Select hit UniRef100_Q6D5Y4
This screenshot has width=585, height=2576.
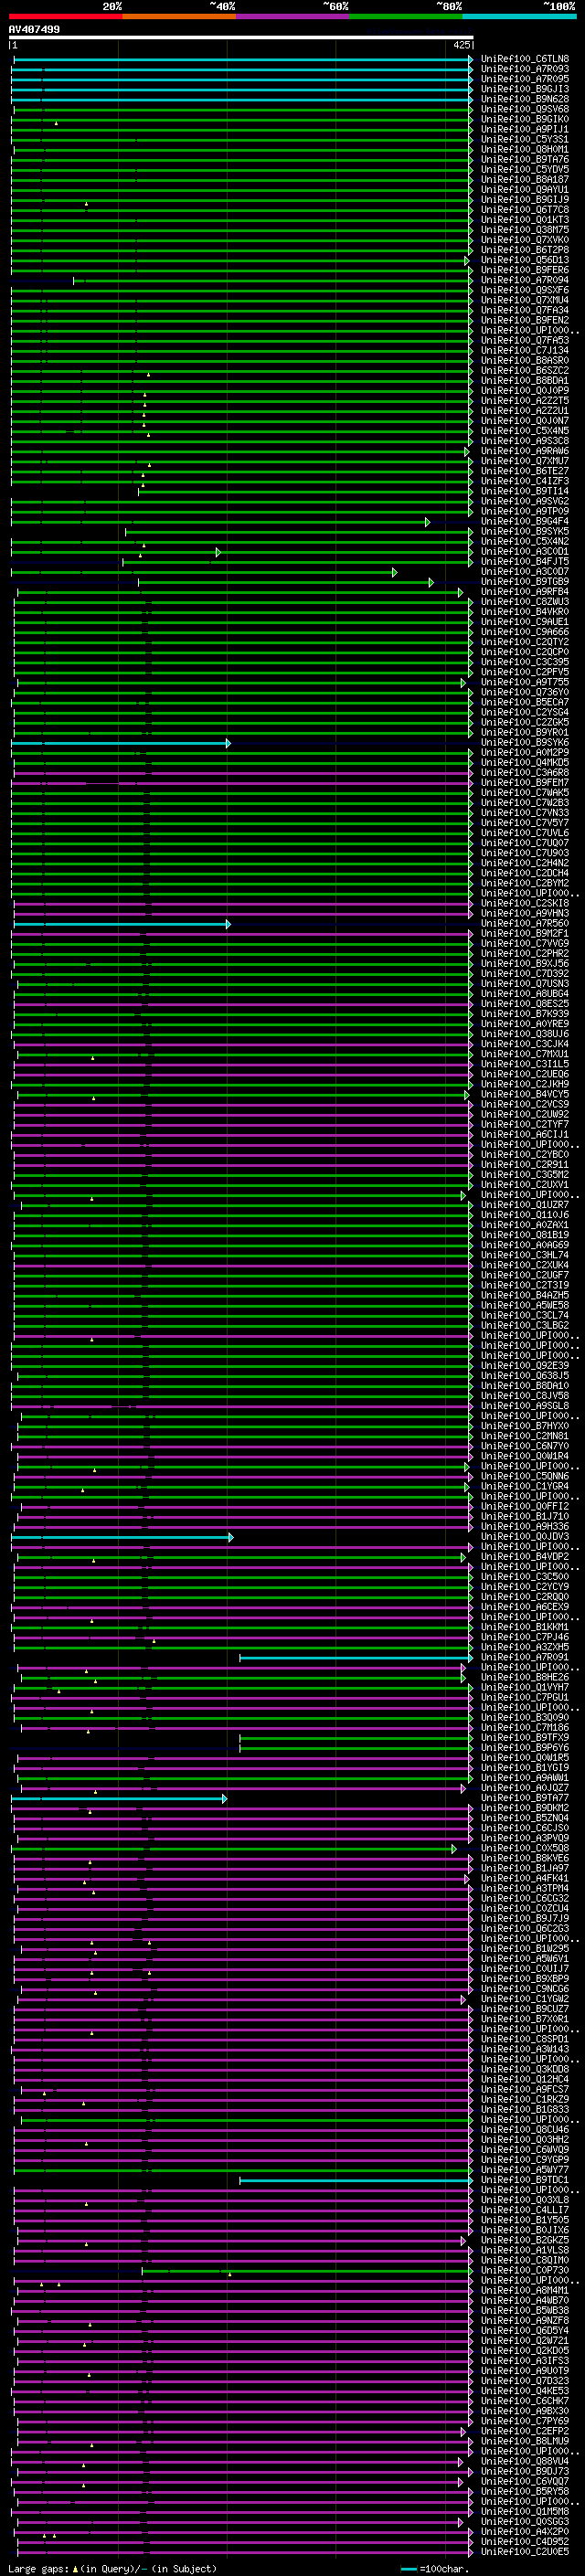tap(525, 2331)
